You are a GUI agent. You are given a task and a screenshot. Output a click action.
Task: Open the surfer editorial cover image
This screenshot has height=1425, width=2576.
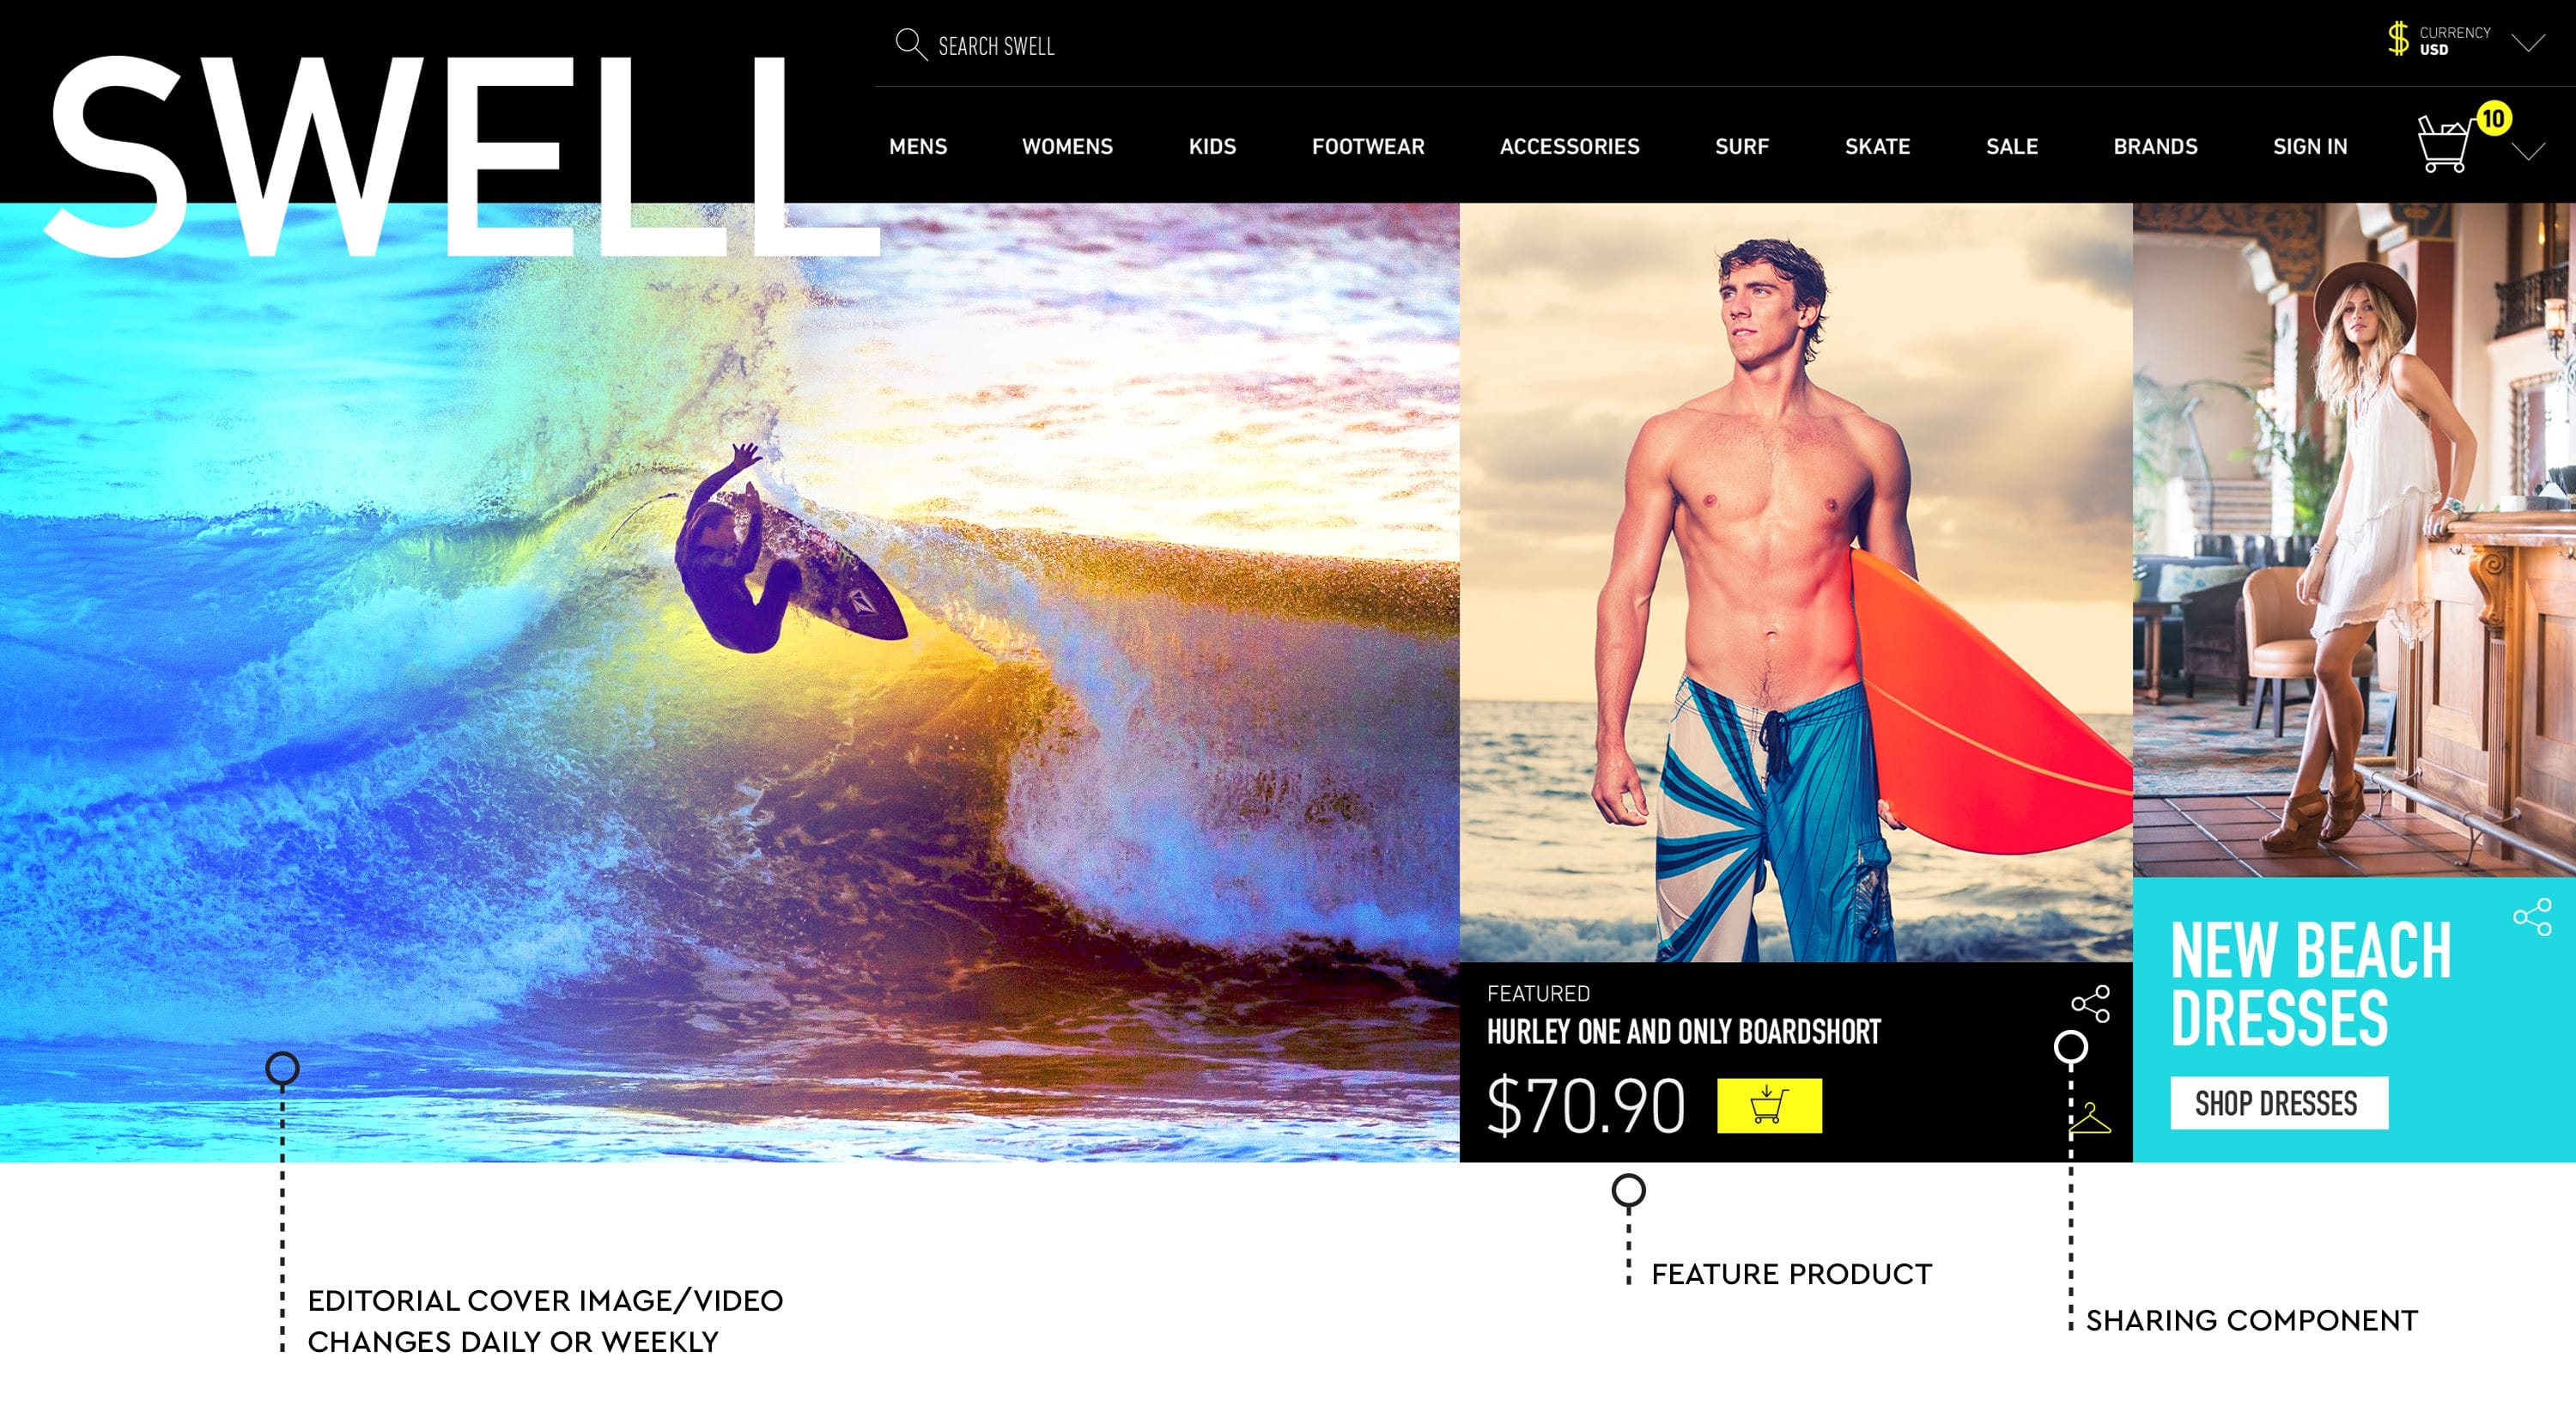730,682
